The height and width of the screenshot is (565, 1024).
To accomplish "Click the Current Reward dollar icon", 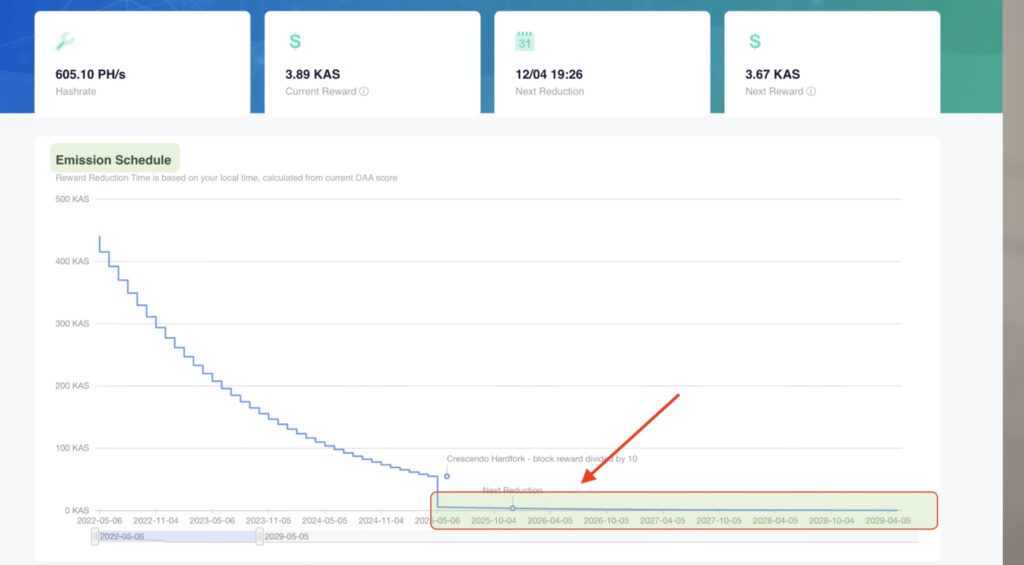I will click(x=295, y=42).
